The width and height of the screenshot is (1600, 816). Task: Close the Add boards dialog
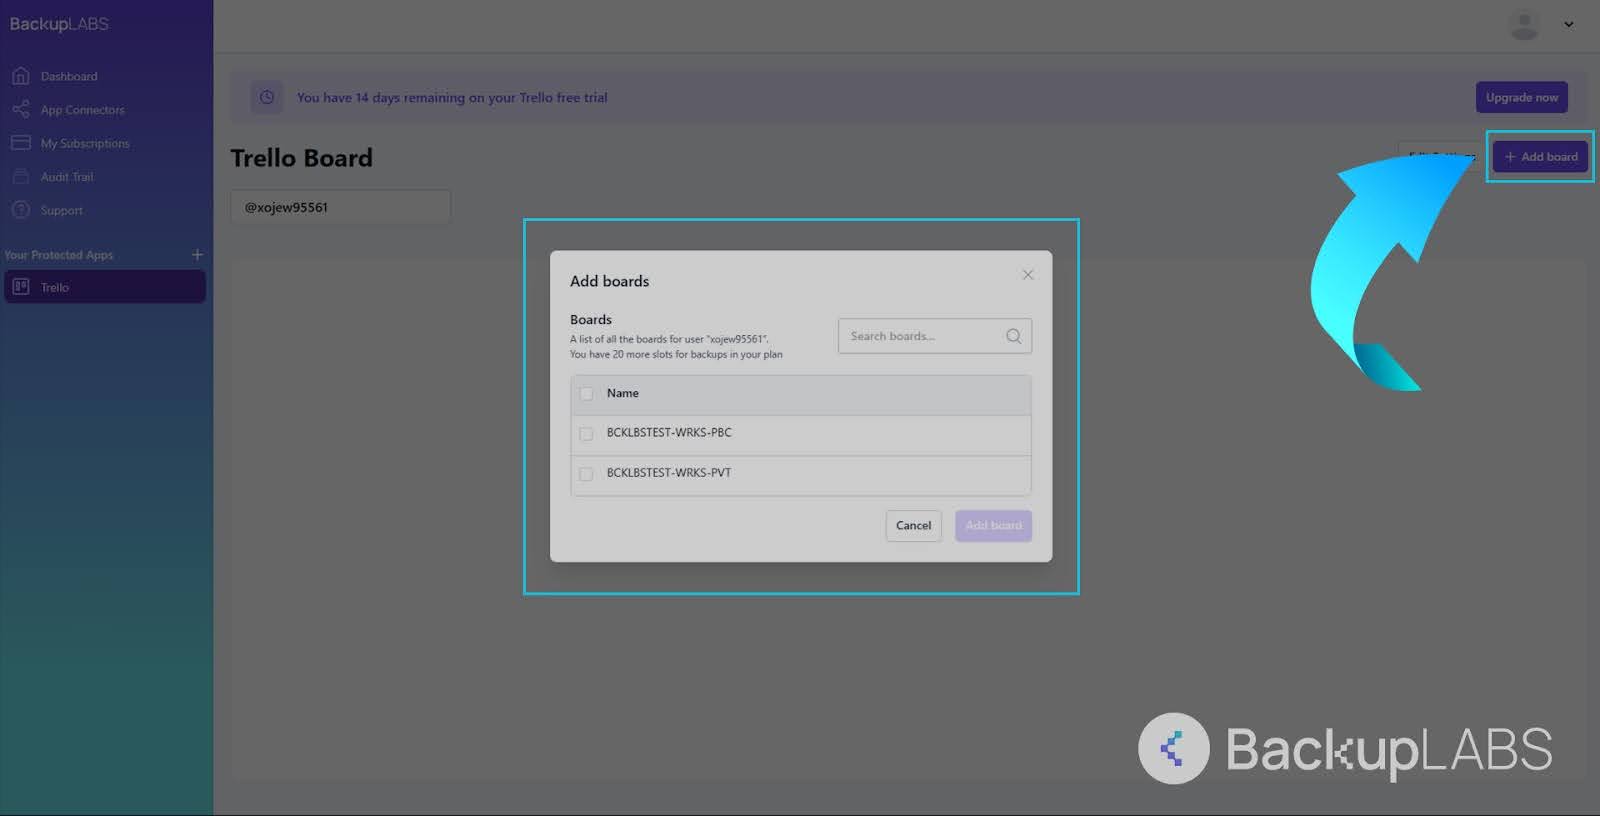coord(1028,275)
